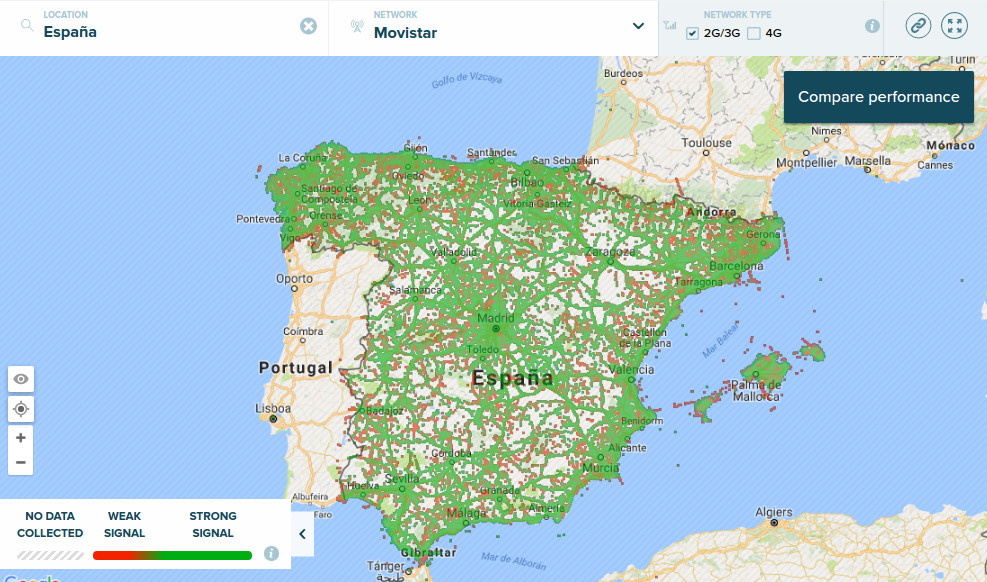Screen dimensions: 987x582
Task: Click the Compare performance button
Action: point(879,97)
